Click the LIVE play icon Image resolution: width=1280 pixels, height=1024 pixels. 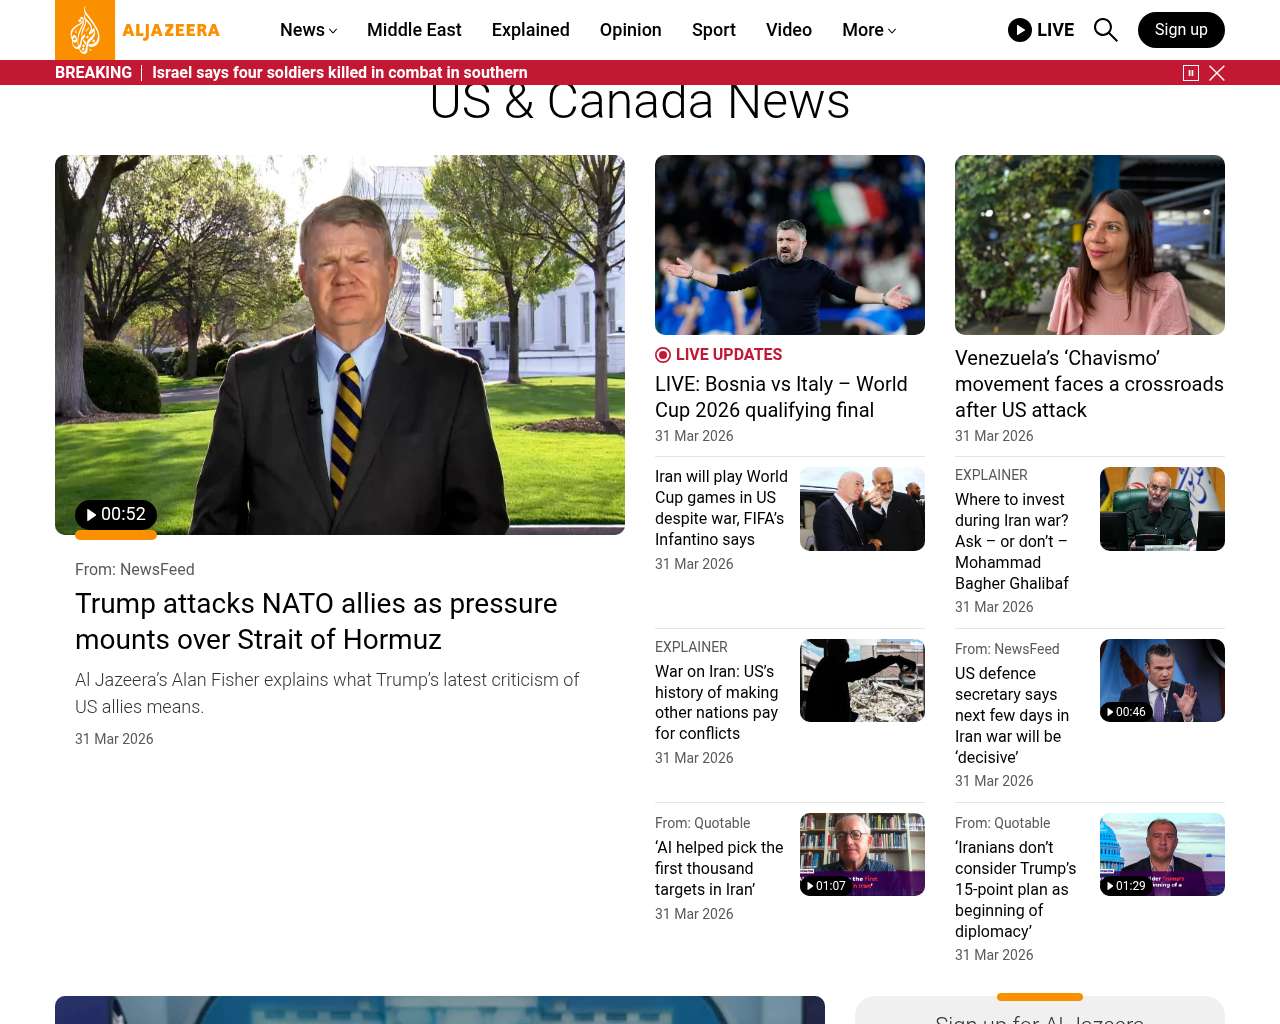pos(1020,30)
